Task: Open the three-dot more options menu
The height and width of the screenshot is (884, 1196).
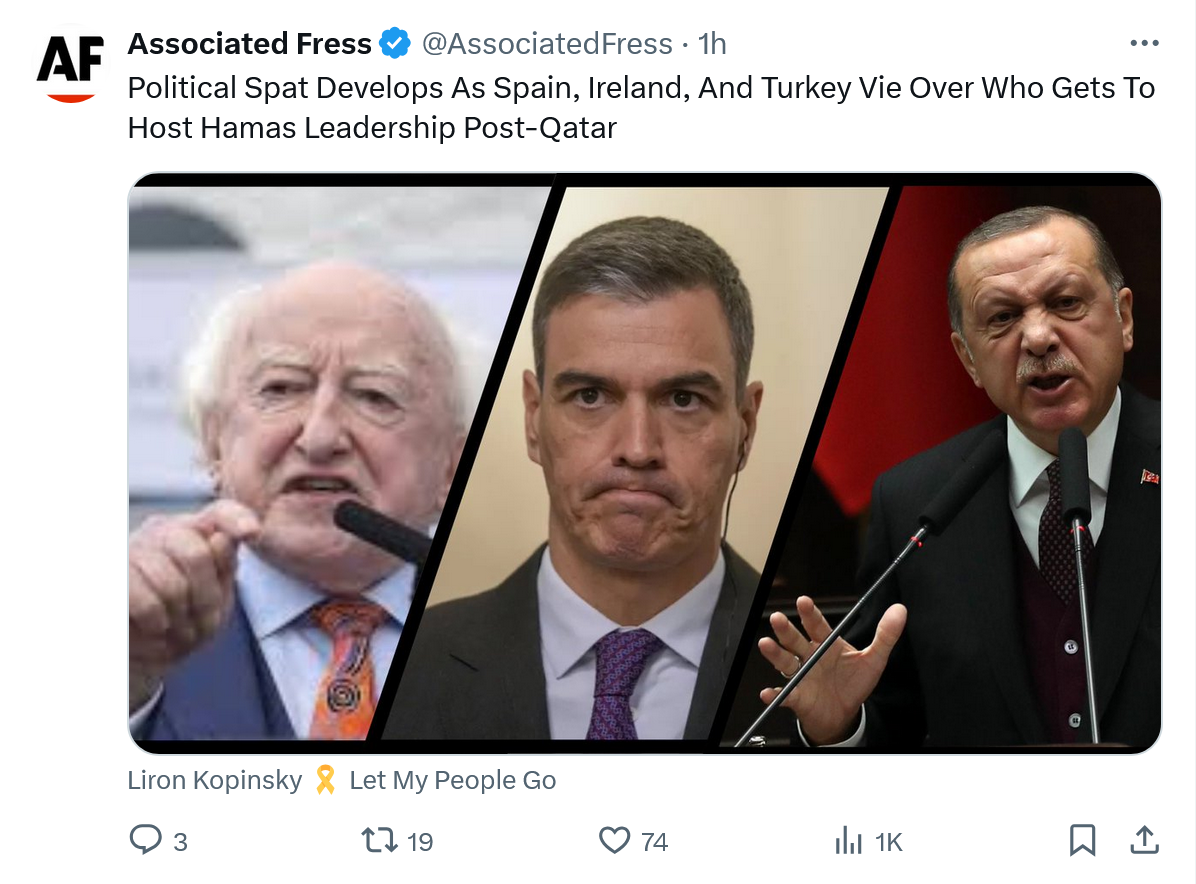Action: tap(1143, 43)
